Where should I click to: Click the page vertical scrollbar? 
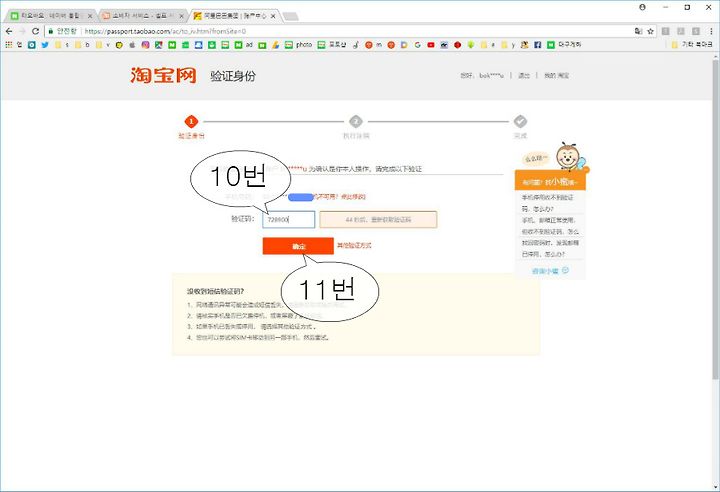point(715,221)
